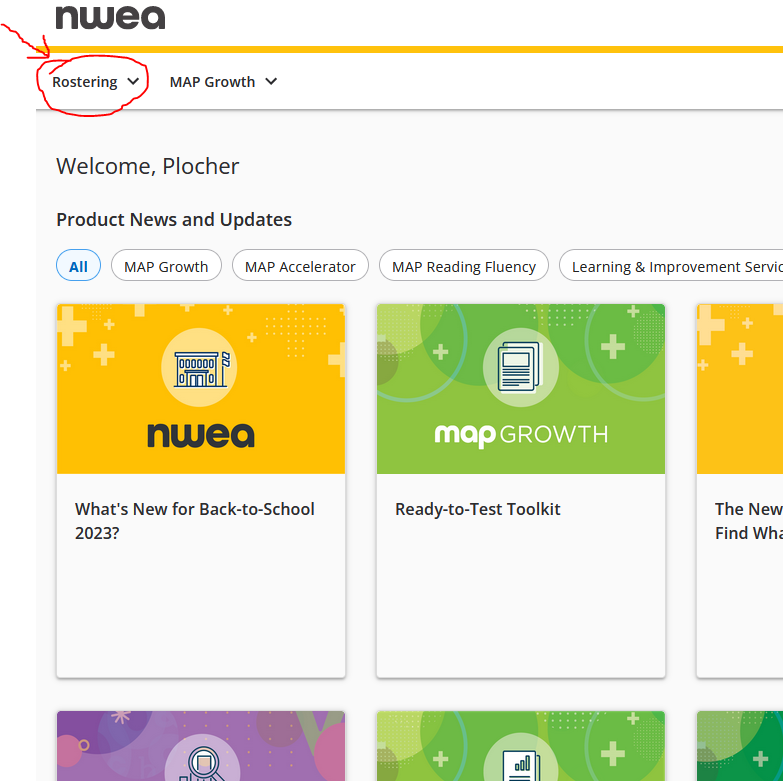Click the chevron beside MAP Growth in navbar
This screenshot has height=781, width=783.
[271, 81]
